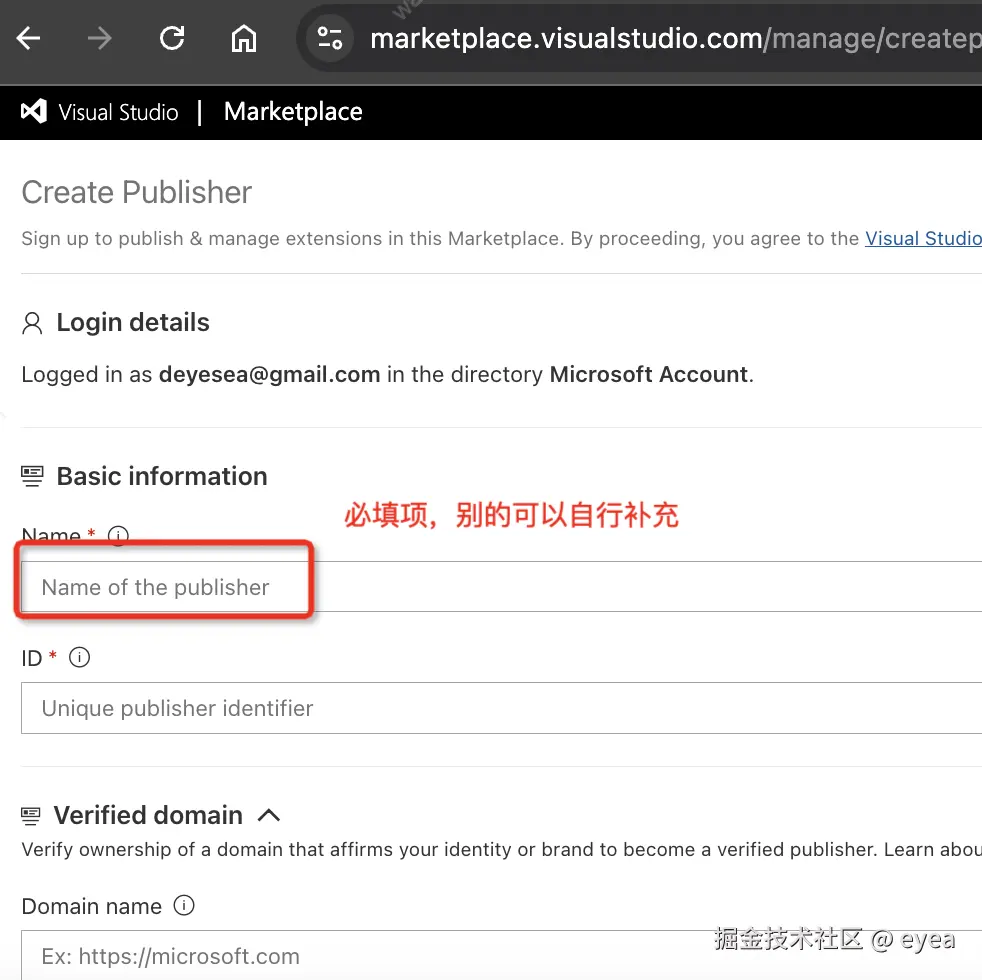Screen dimensions: 982x980
Task: Reload the Create Publisher page
Action: click(171, 38)
